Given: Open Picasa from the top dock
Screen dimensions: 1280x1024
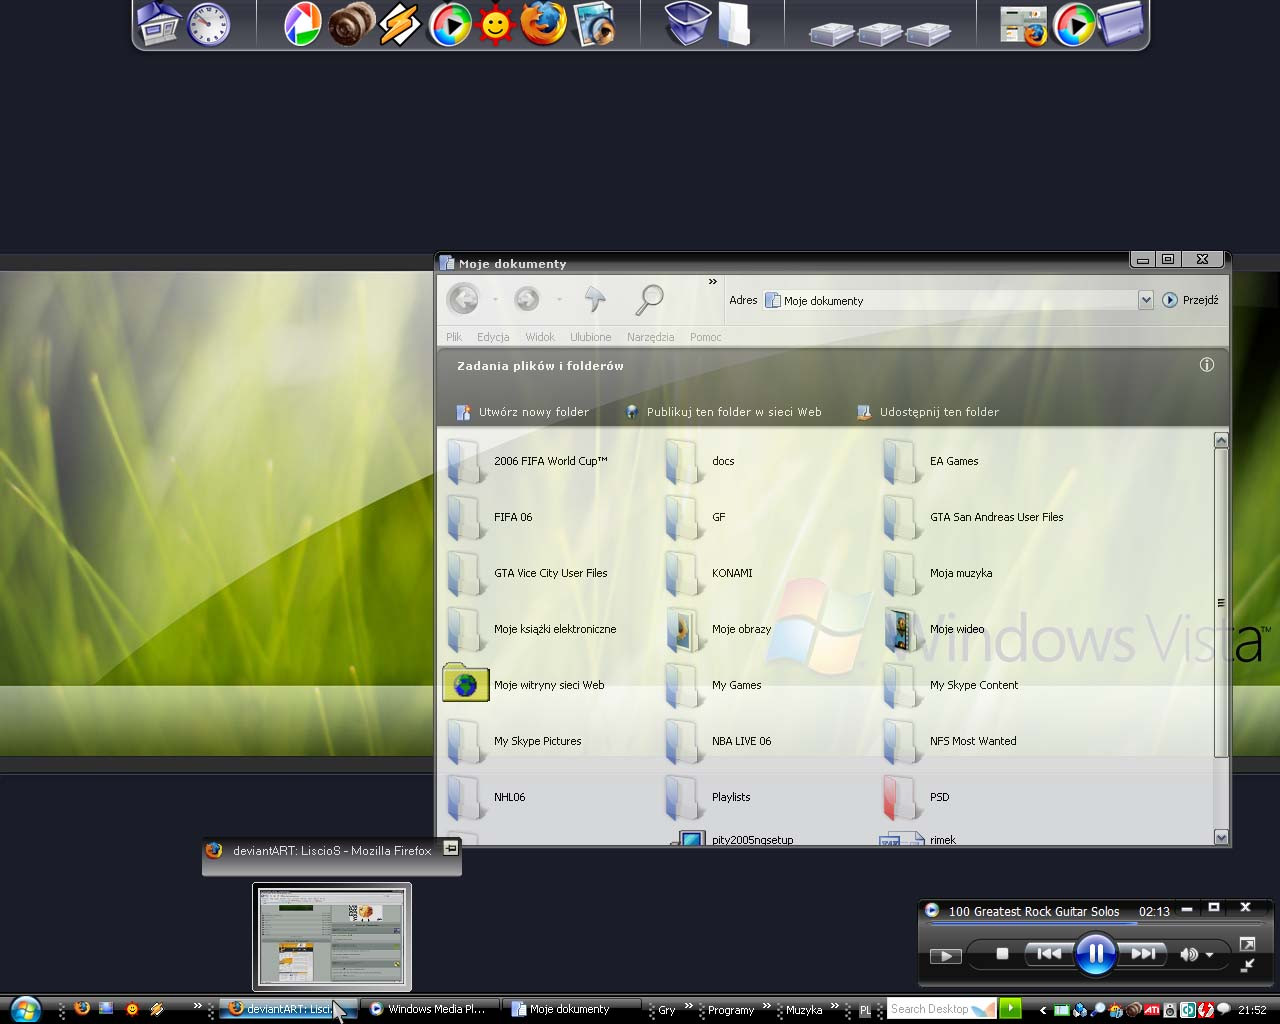Looking at the screenshot, I should 302,25.
